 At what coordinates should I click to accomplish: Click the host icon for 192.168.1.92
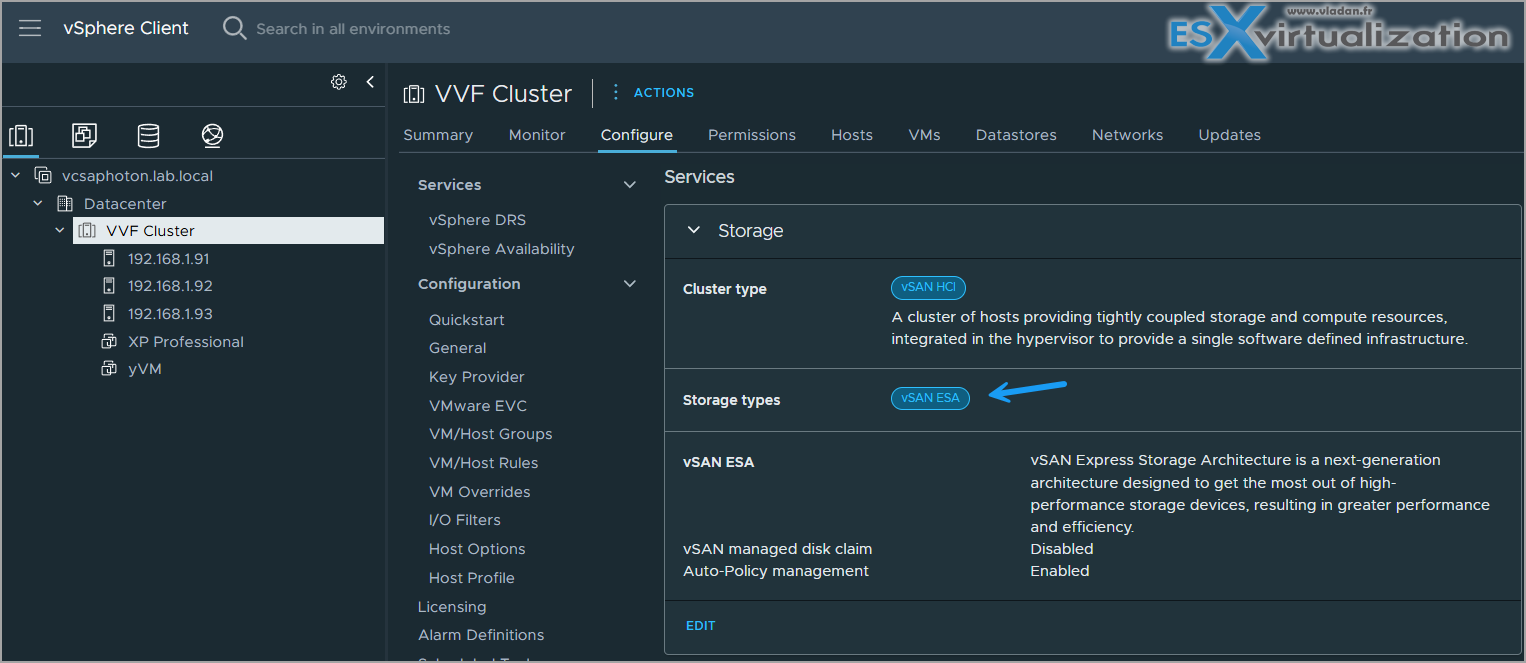pyautogui.click(x=109, y=286)
